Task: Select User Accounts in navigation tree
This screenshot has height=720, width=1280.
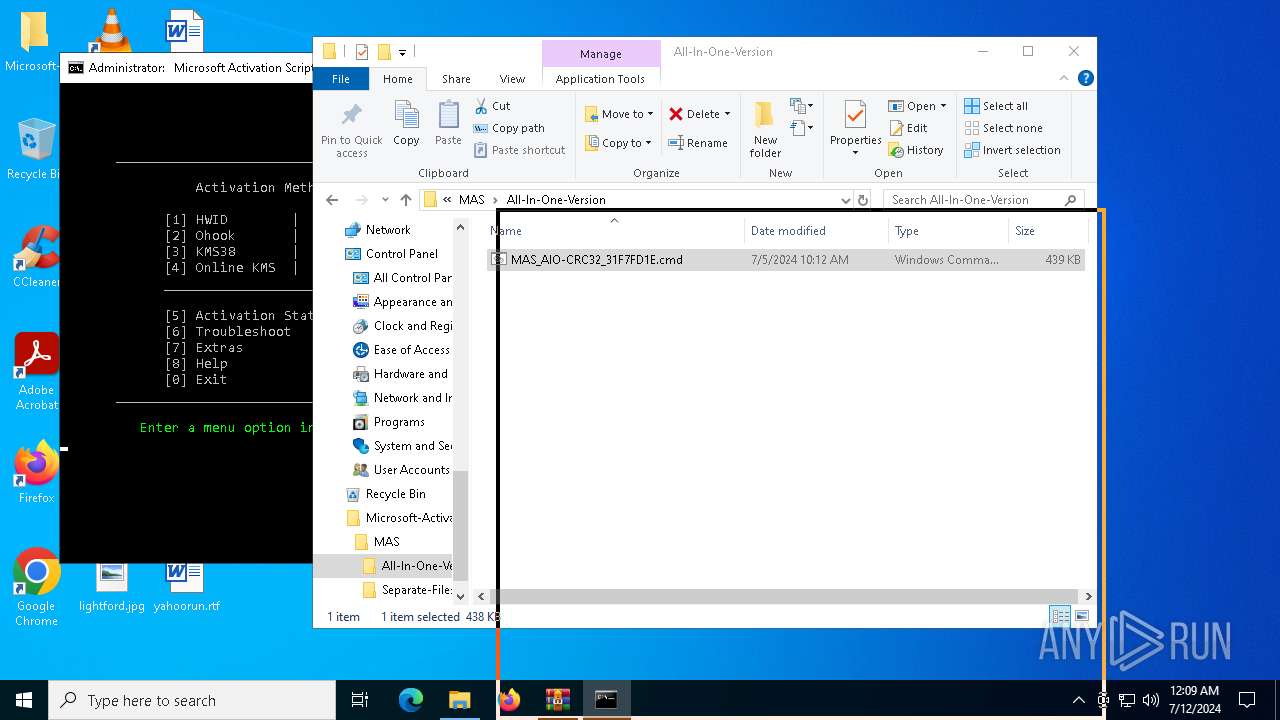Action: tap(411, 470)
